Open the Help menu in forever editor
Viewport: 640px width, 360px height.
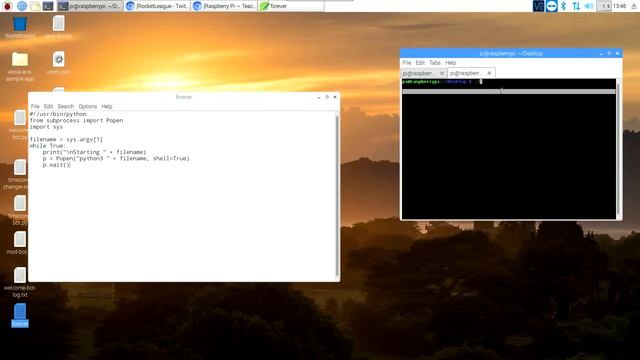(107, 107)
